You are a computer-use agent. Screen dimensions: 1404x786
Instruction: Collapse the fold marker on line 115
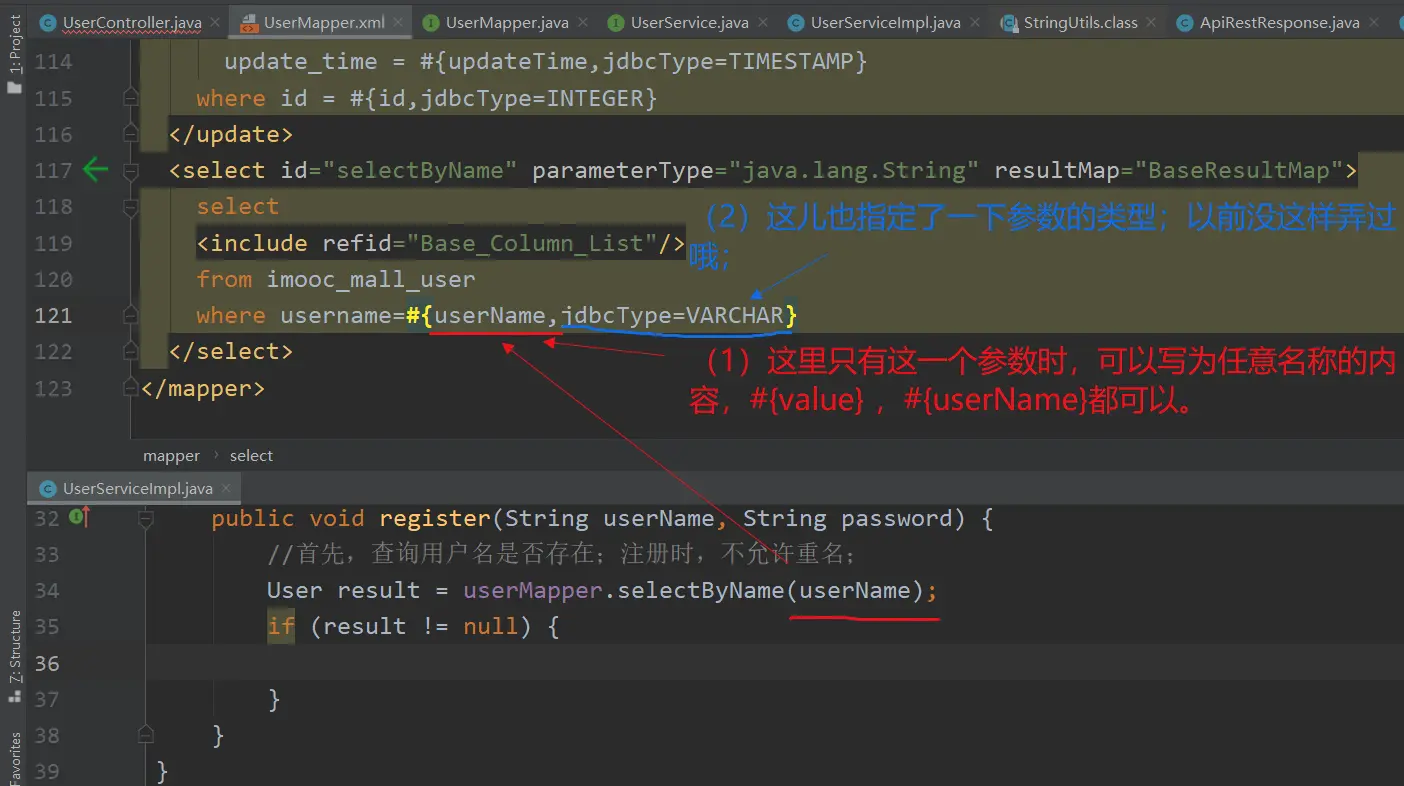tap(131, 98)
